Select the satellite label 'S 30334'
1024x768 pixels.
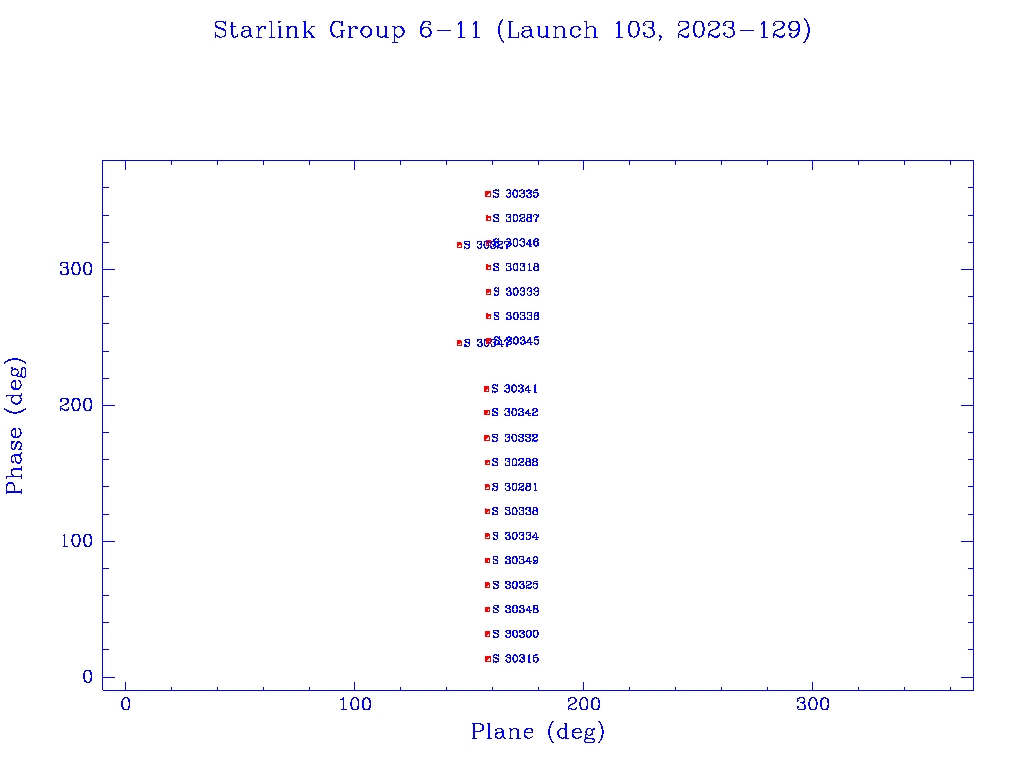(x=515, y=536)
